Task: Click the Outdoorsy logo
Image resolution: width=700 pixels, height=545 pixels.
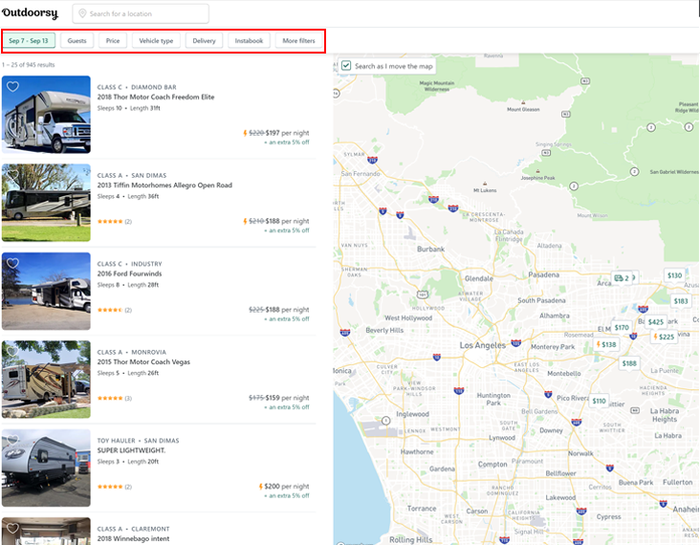Action: click(x=29, y=13)
